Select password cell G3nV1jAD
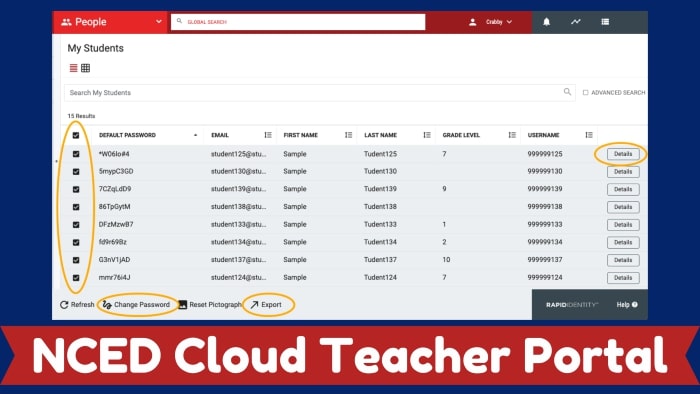700x394 pixels. (114, 260)
